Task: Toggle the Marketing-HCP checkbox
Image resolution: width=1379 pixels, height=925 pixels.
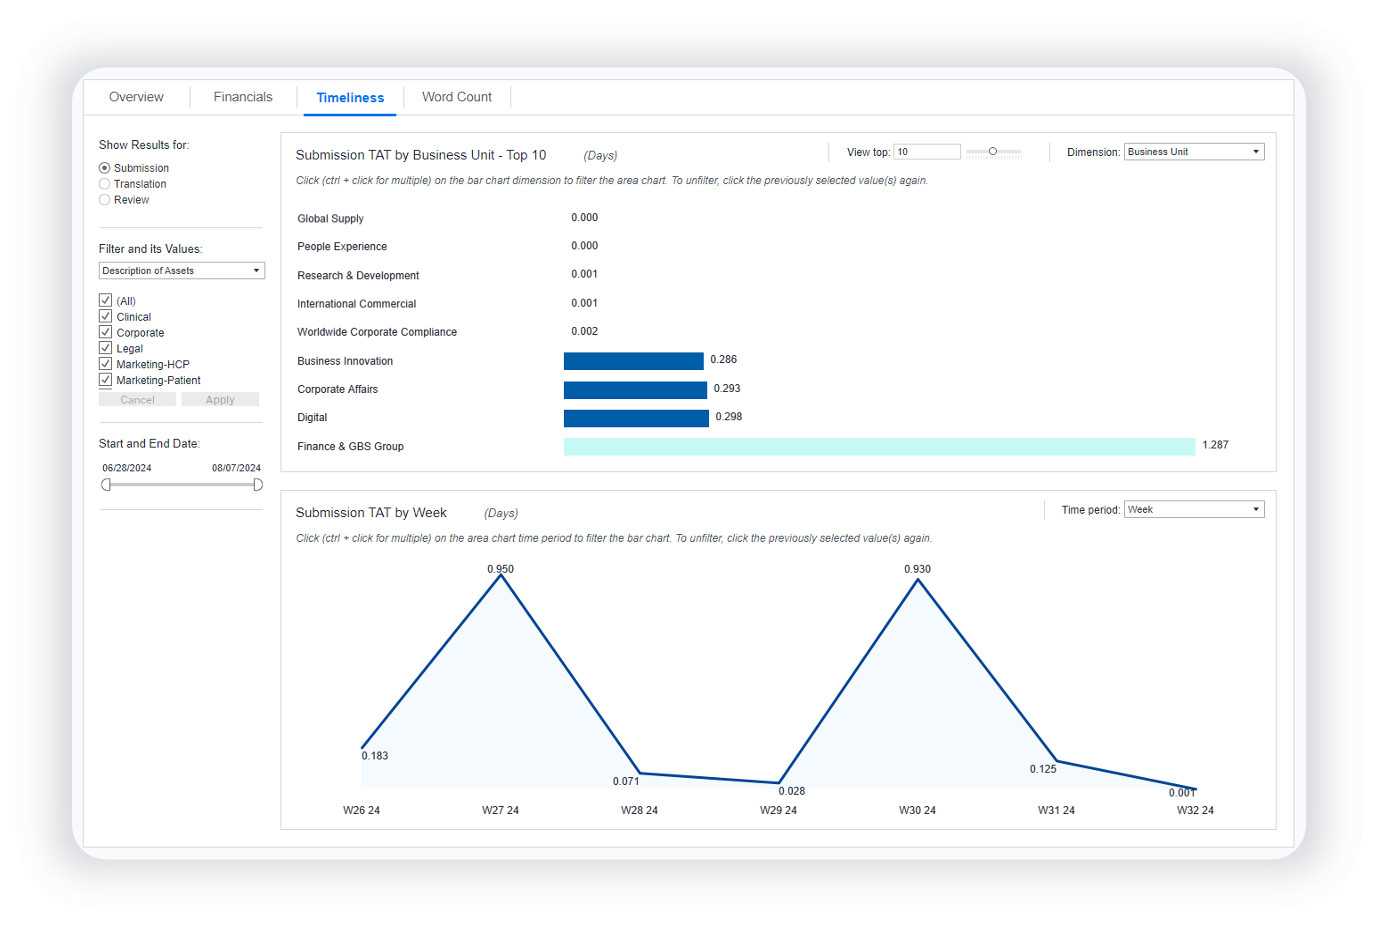Action: point(106,364)
